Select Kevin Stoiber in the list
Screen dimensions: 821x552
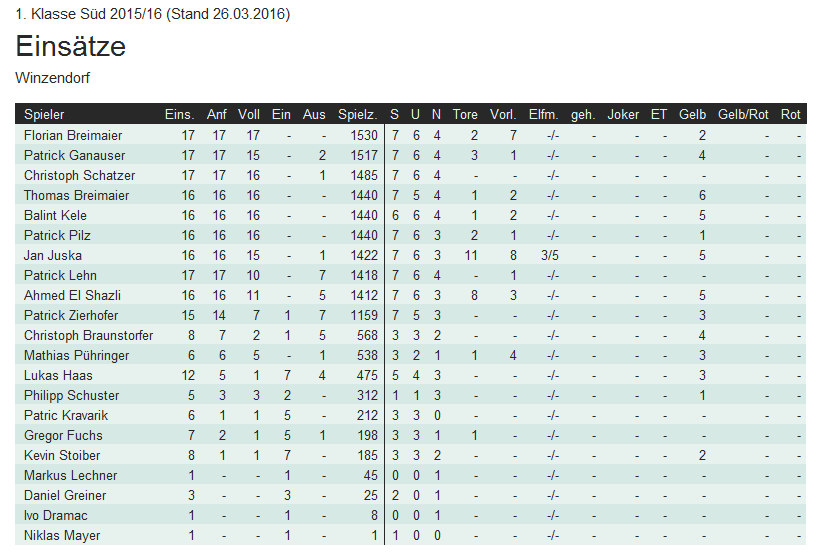click(62, 456)
